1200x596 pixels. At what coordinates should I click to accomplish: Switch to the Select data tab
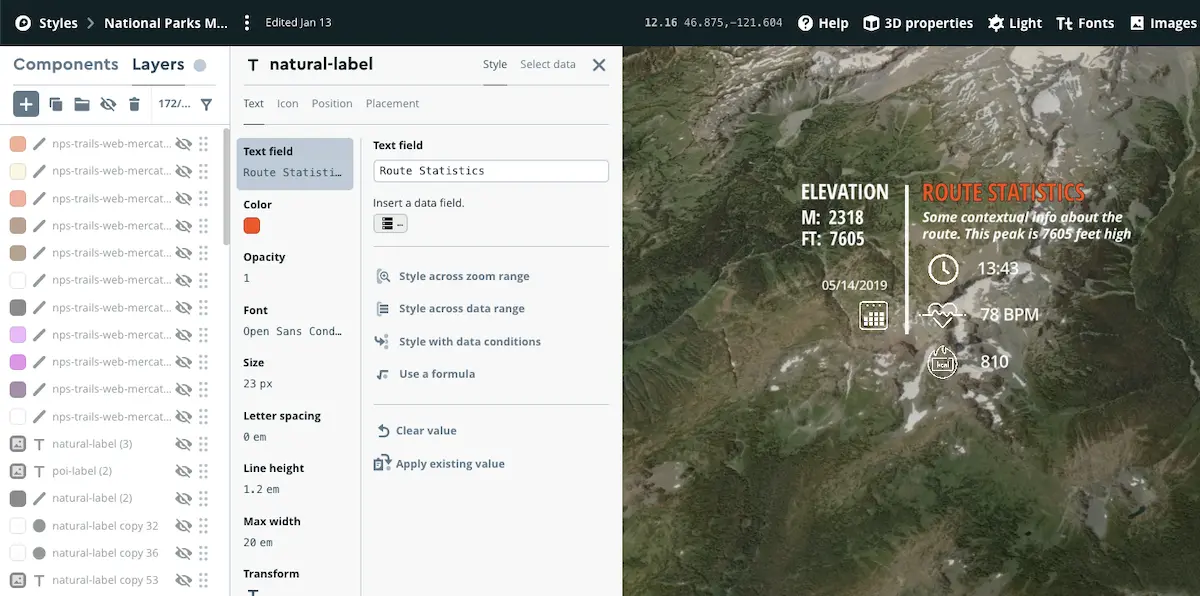(x=547, y=65)
